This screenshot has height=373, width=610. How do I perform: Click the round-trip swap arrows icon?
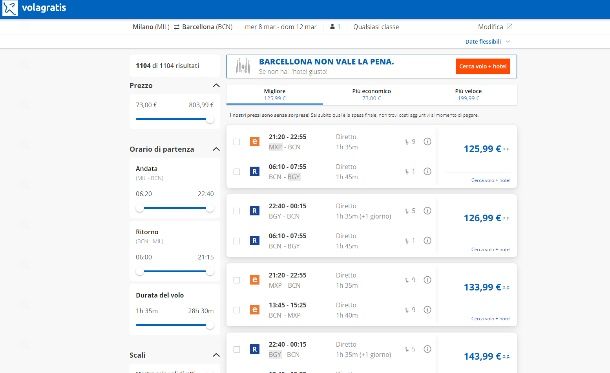coord(176,27)
